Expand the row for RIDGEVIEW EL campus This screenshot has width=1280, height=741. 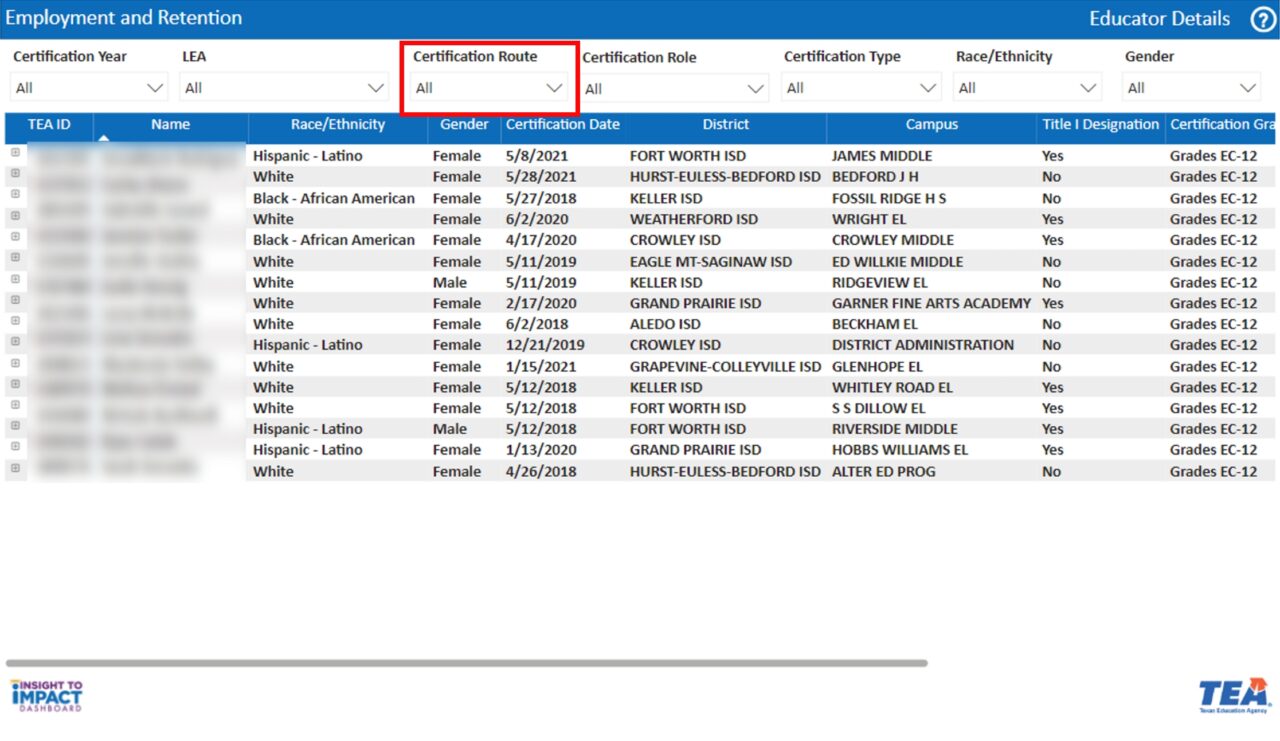pos(15,278)
